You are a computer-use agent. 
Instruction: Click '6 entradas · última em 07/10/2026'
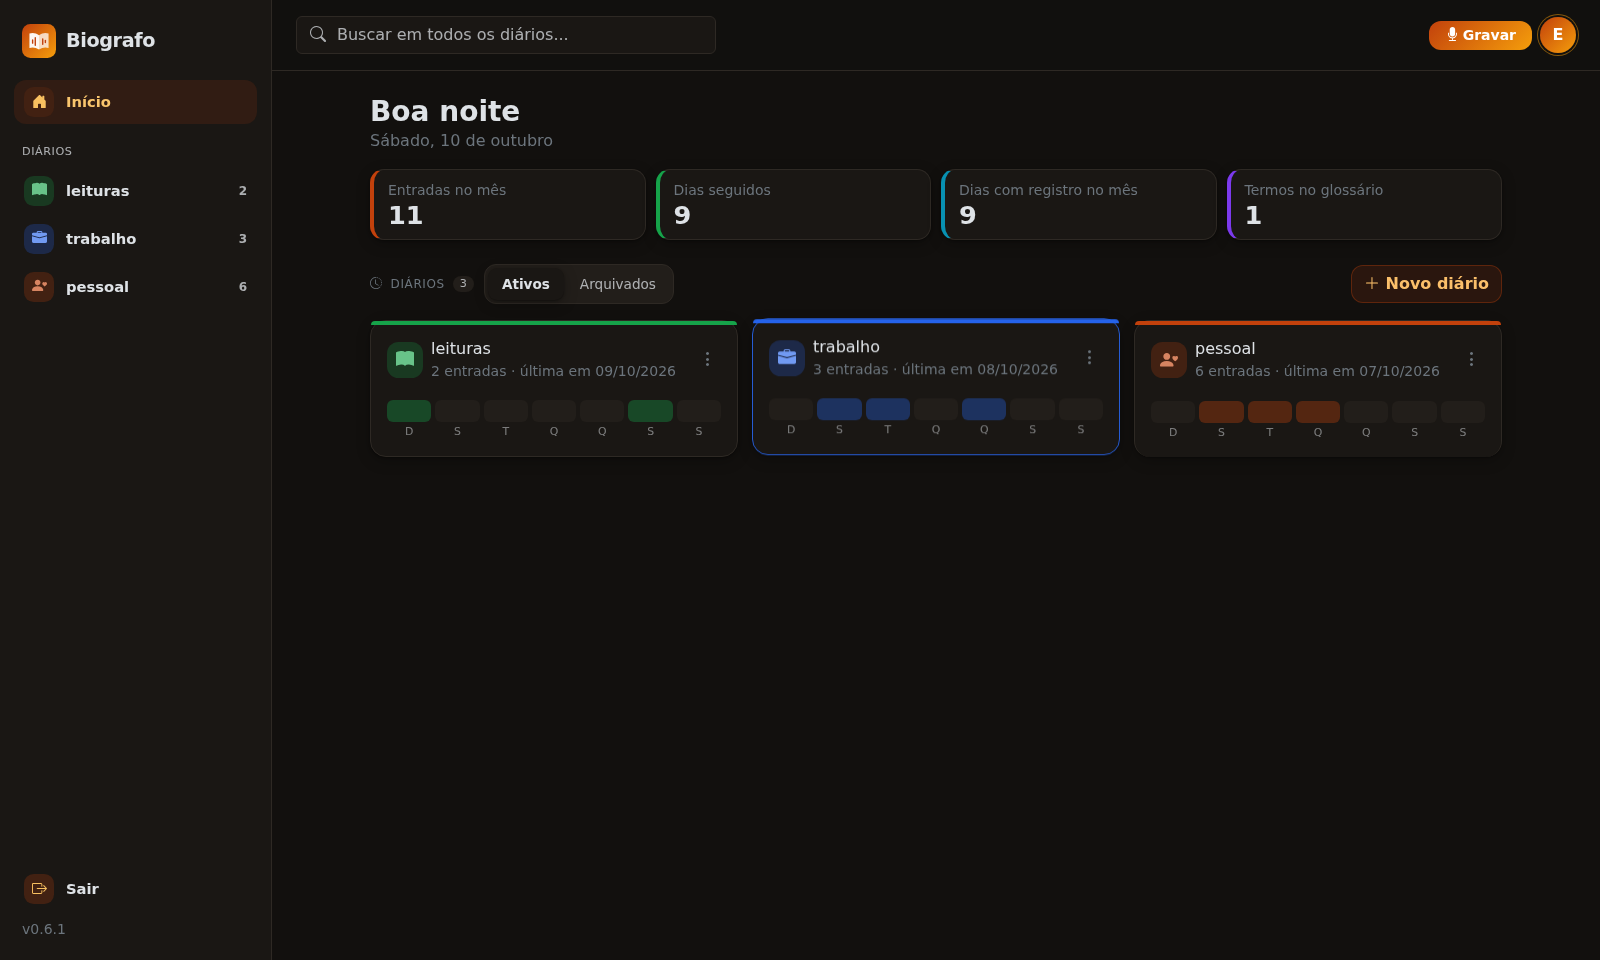tap(1317, 371)
